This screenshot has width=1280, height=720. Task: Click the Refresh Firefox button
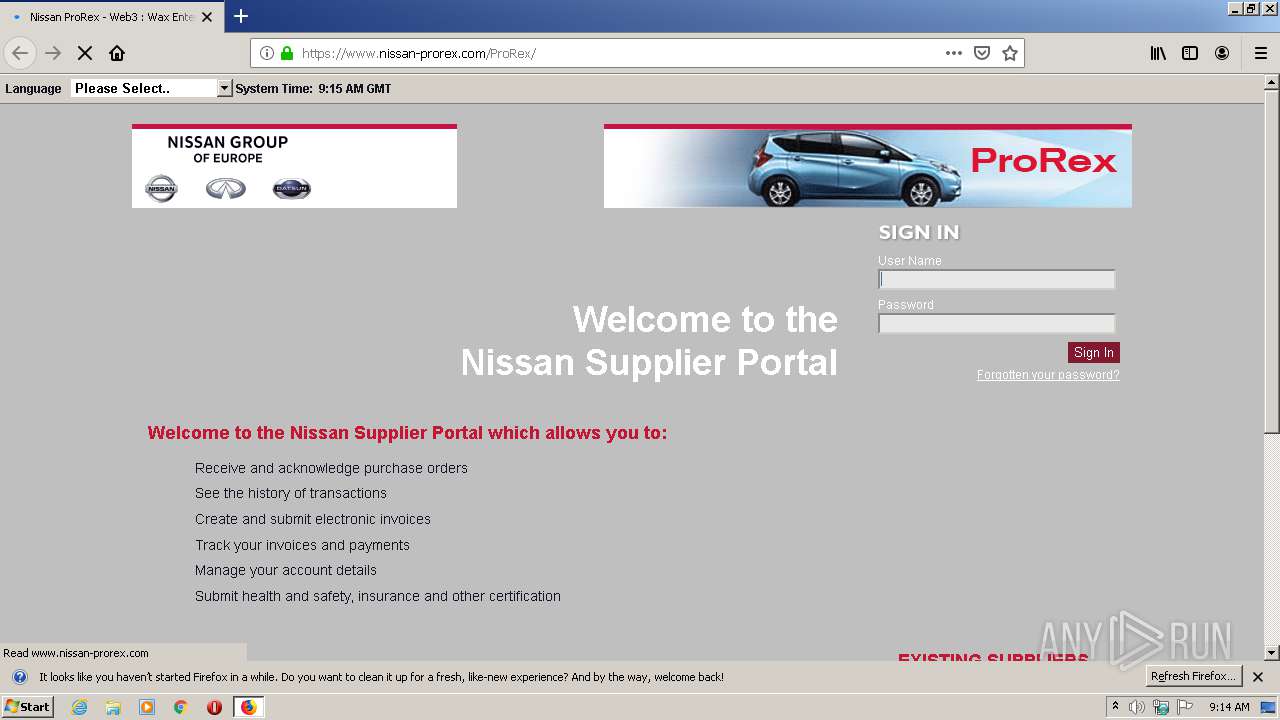click(x=1193, y=677)
